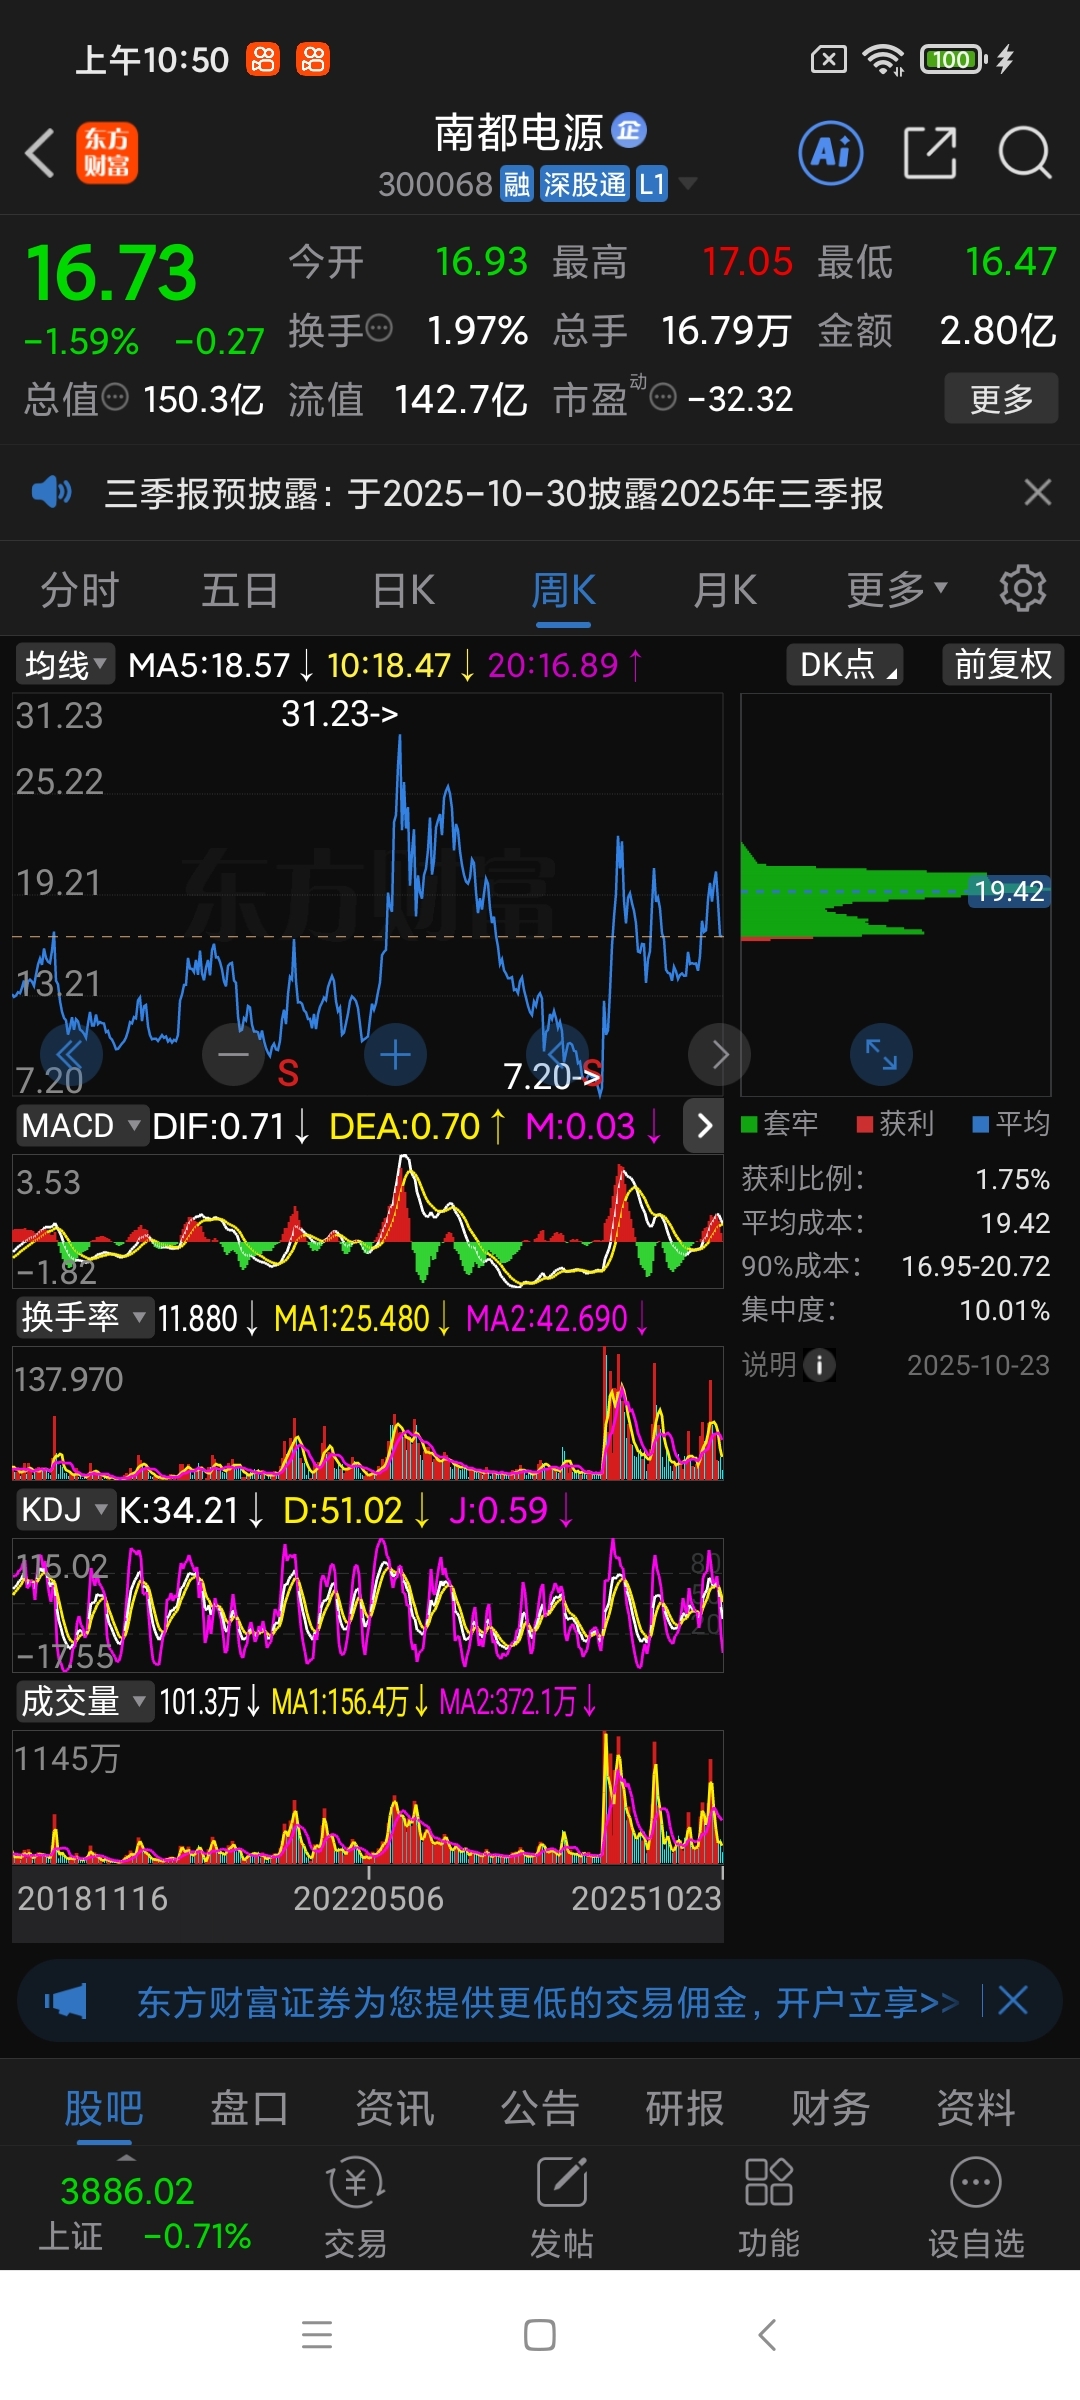Open the 成交量 indicator dropdown
The height and width of the screenshot is (2400, 1080).
click(x=84, y=1701)
